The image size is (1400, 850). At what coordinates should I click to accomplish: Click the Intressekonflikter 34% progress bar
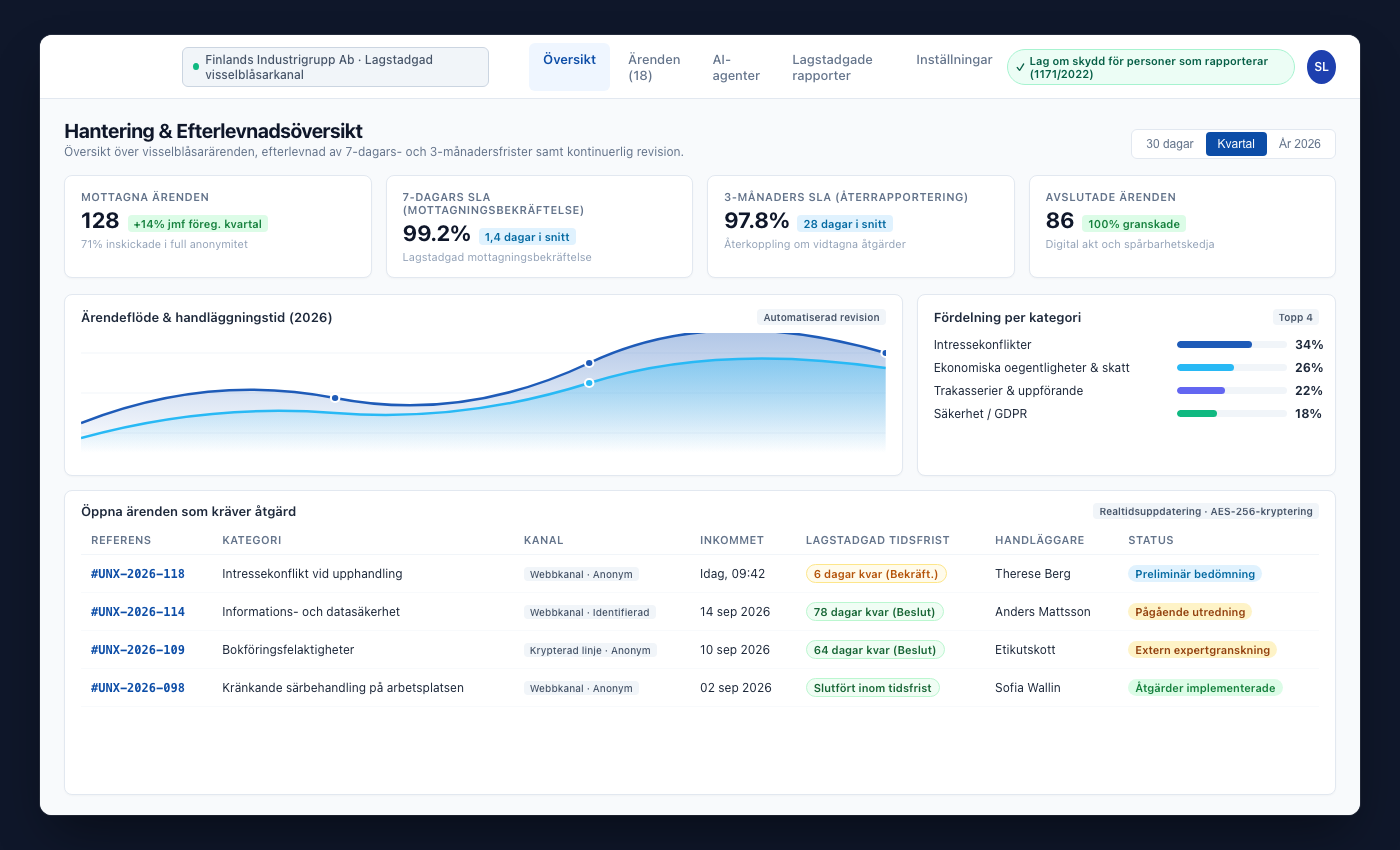click(1232, 344)
